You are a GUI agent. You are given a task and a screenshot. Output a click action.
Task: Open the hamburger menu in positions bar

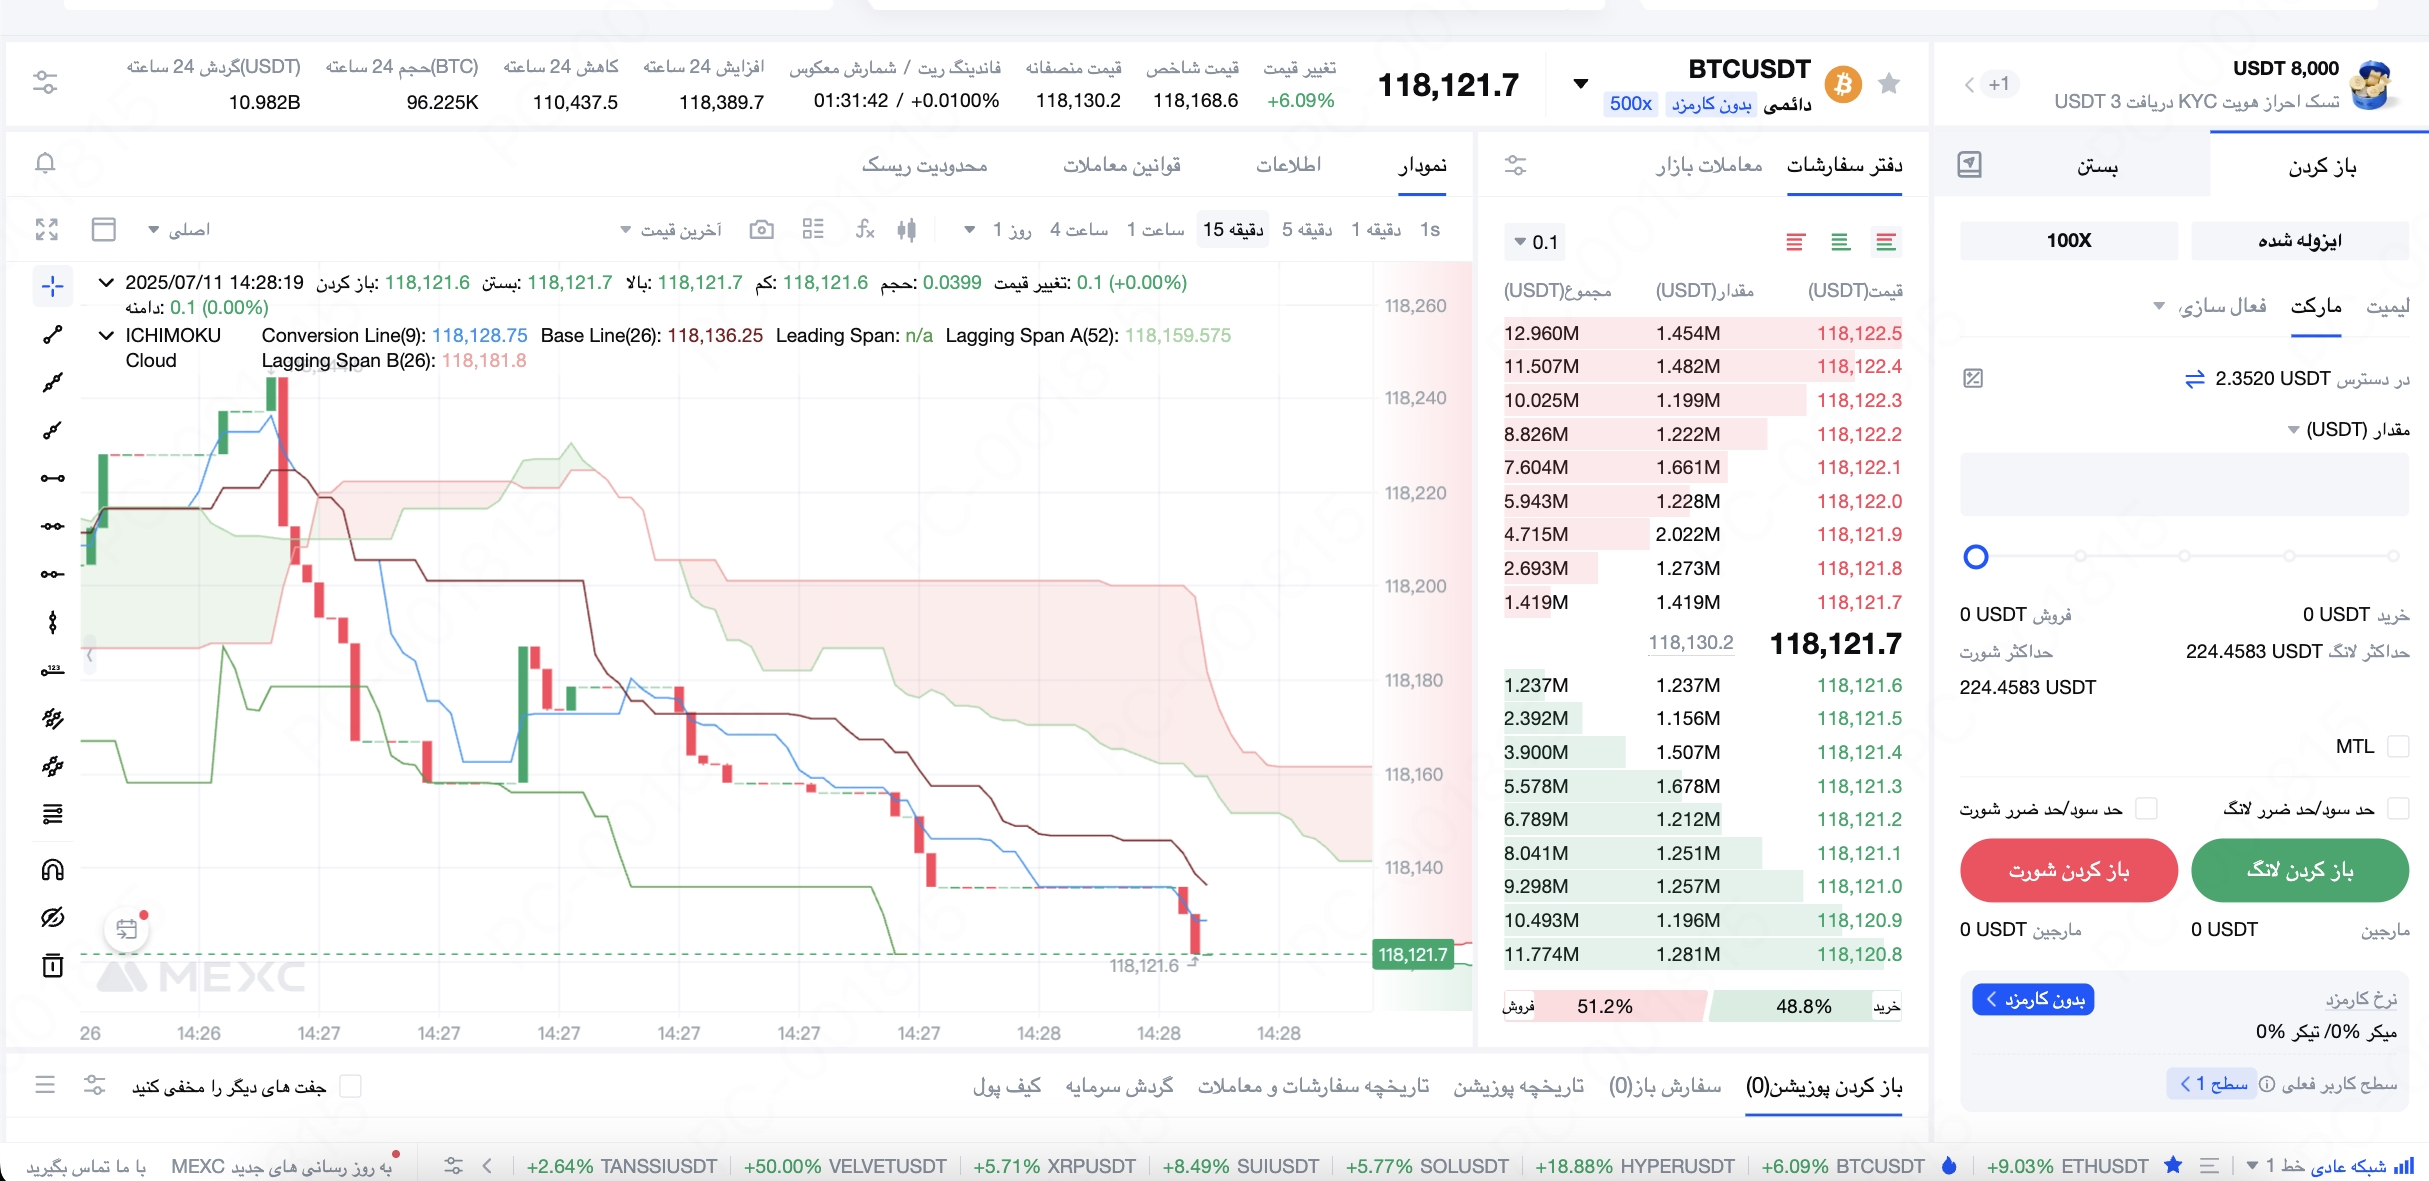(x=45, y=1085)
